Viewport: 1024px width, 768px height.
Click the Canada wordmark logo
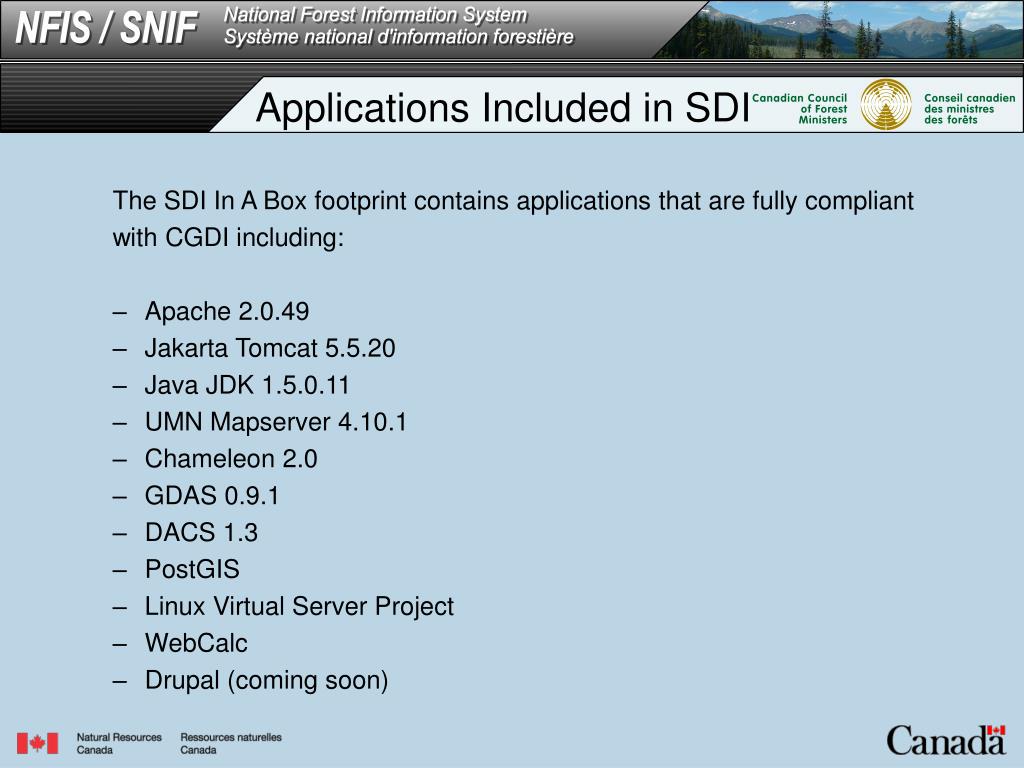click(x=946, y=741)
